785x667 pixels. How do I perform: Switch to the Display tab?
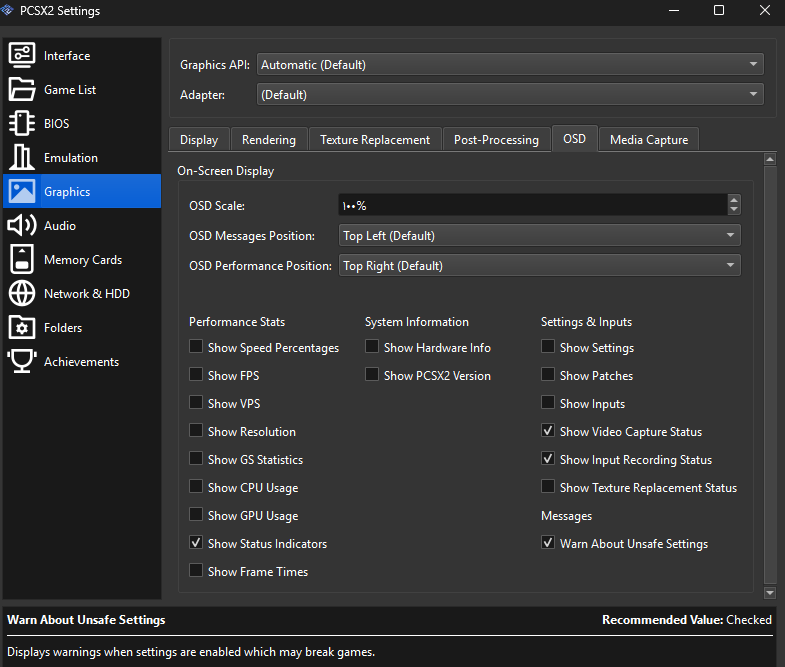click(199, 139)
